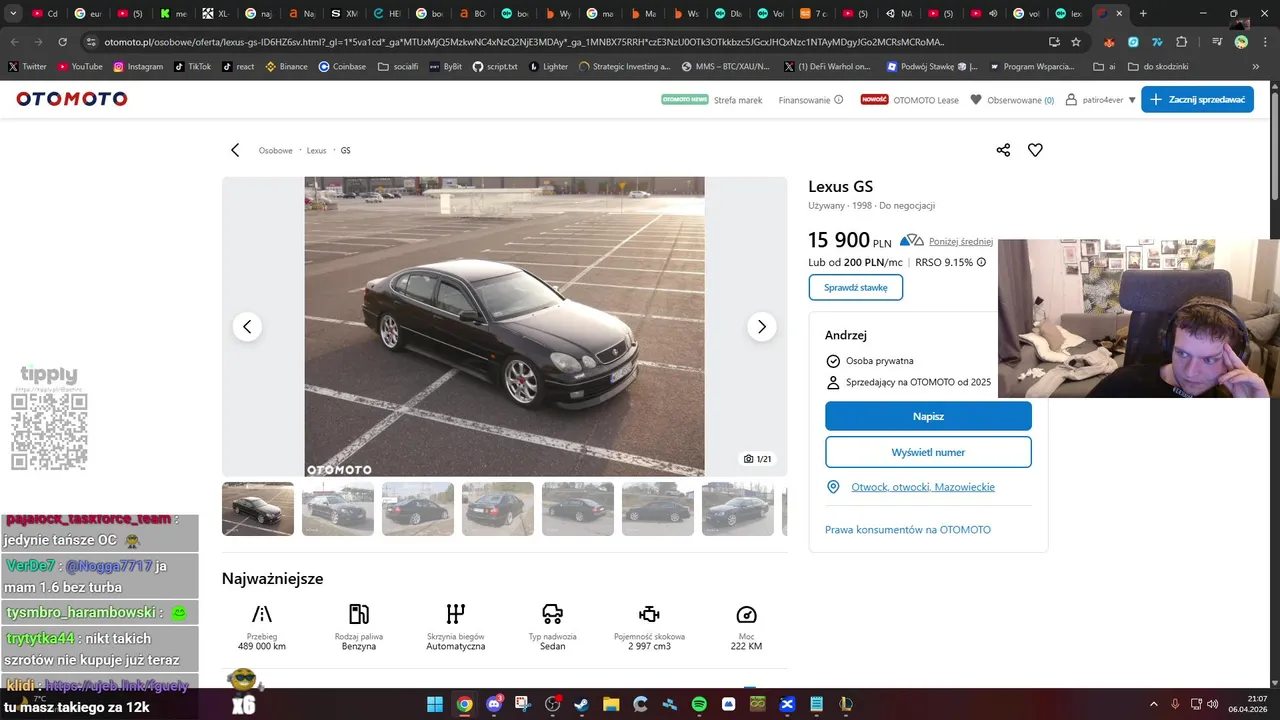
Task: Open OTOMOTO News badge
Action: 685,100
